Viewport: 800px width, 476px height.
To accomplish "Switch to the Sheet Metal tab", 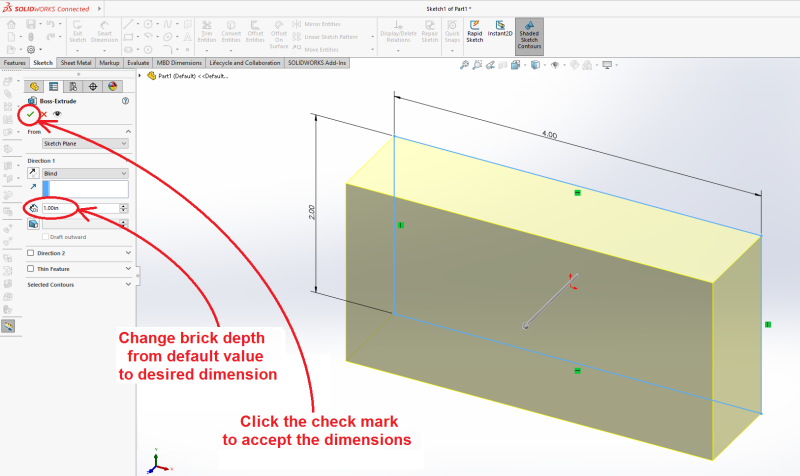I will (74, 62).
